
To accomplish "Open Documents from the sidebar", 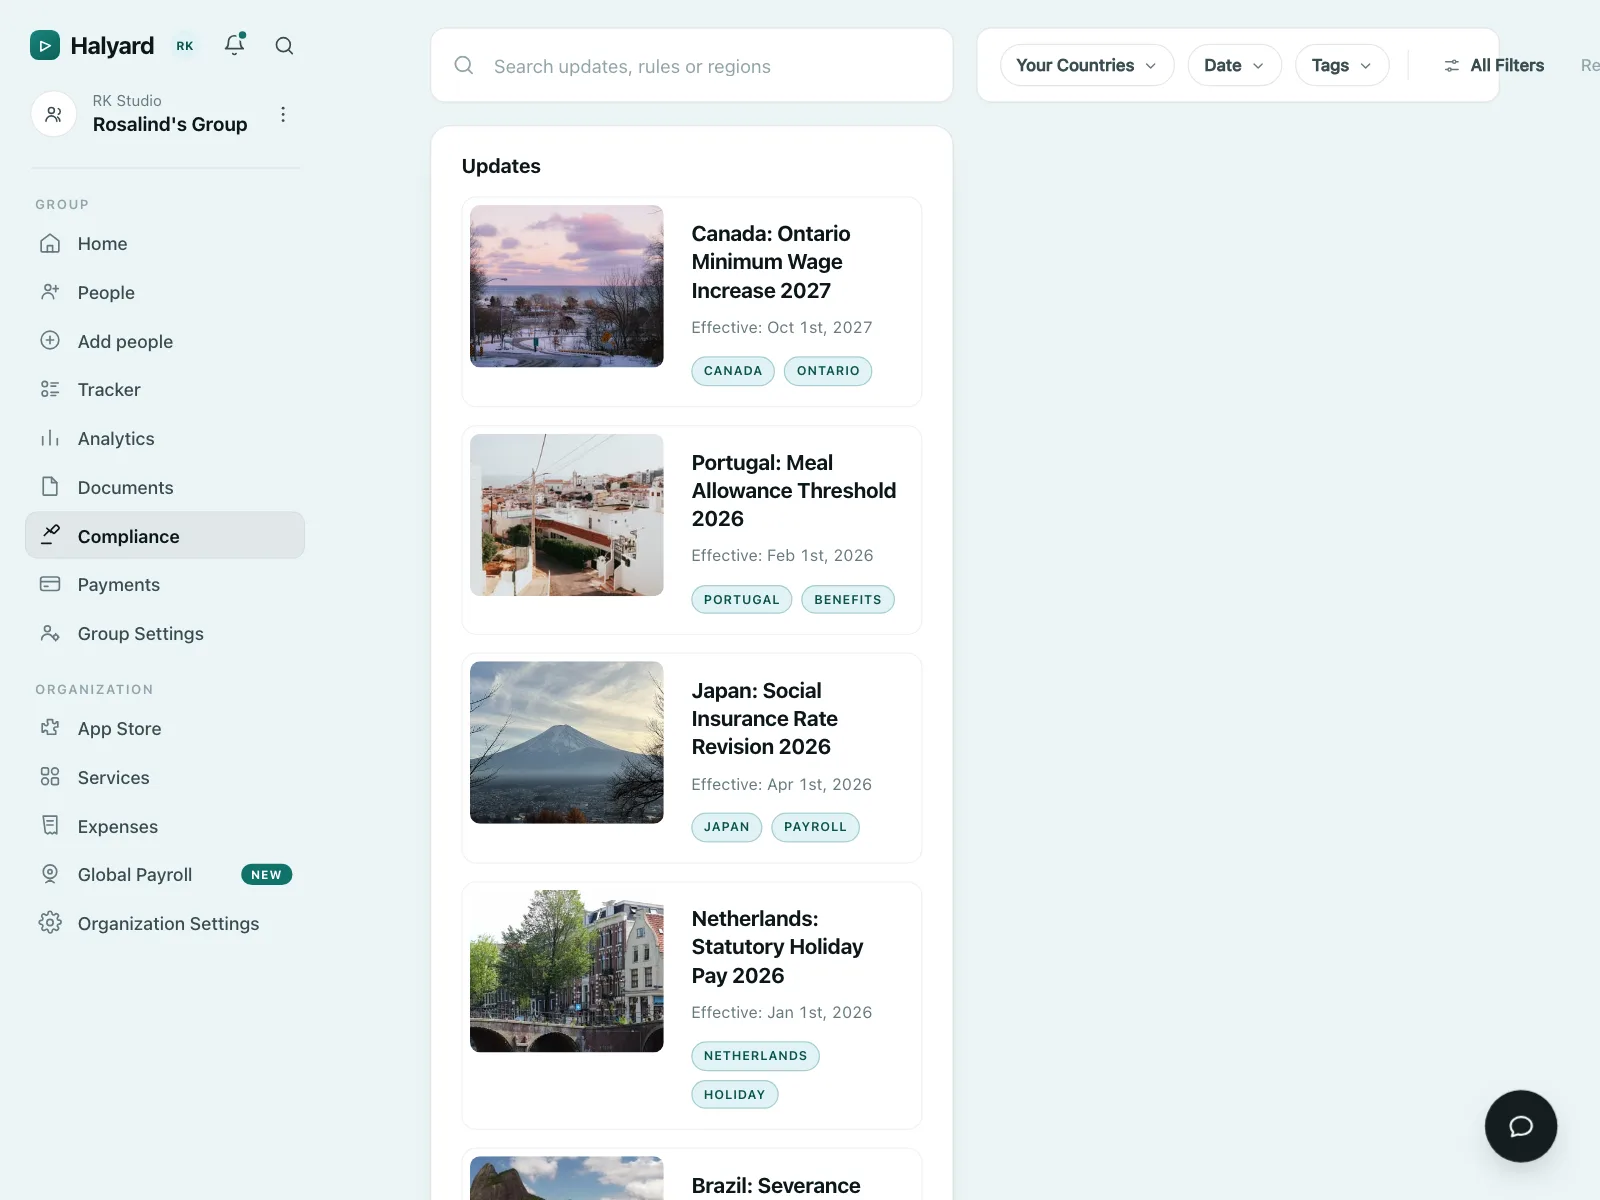I will (x=165, y=487).
